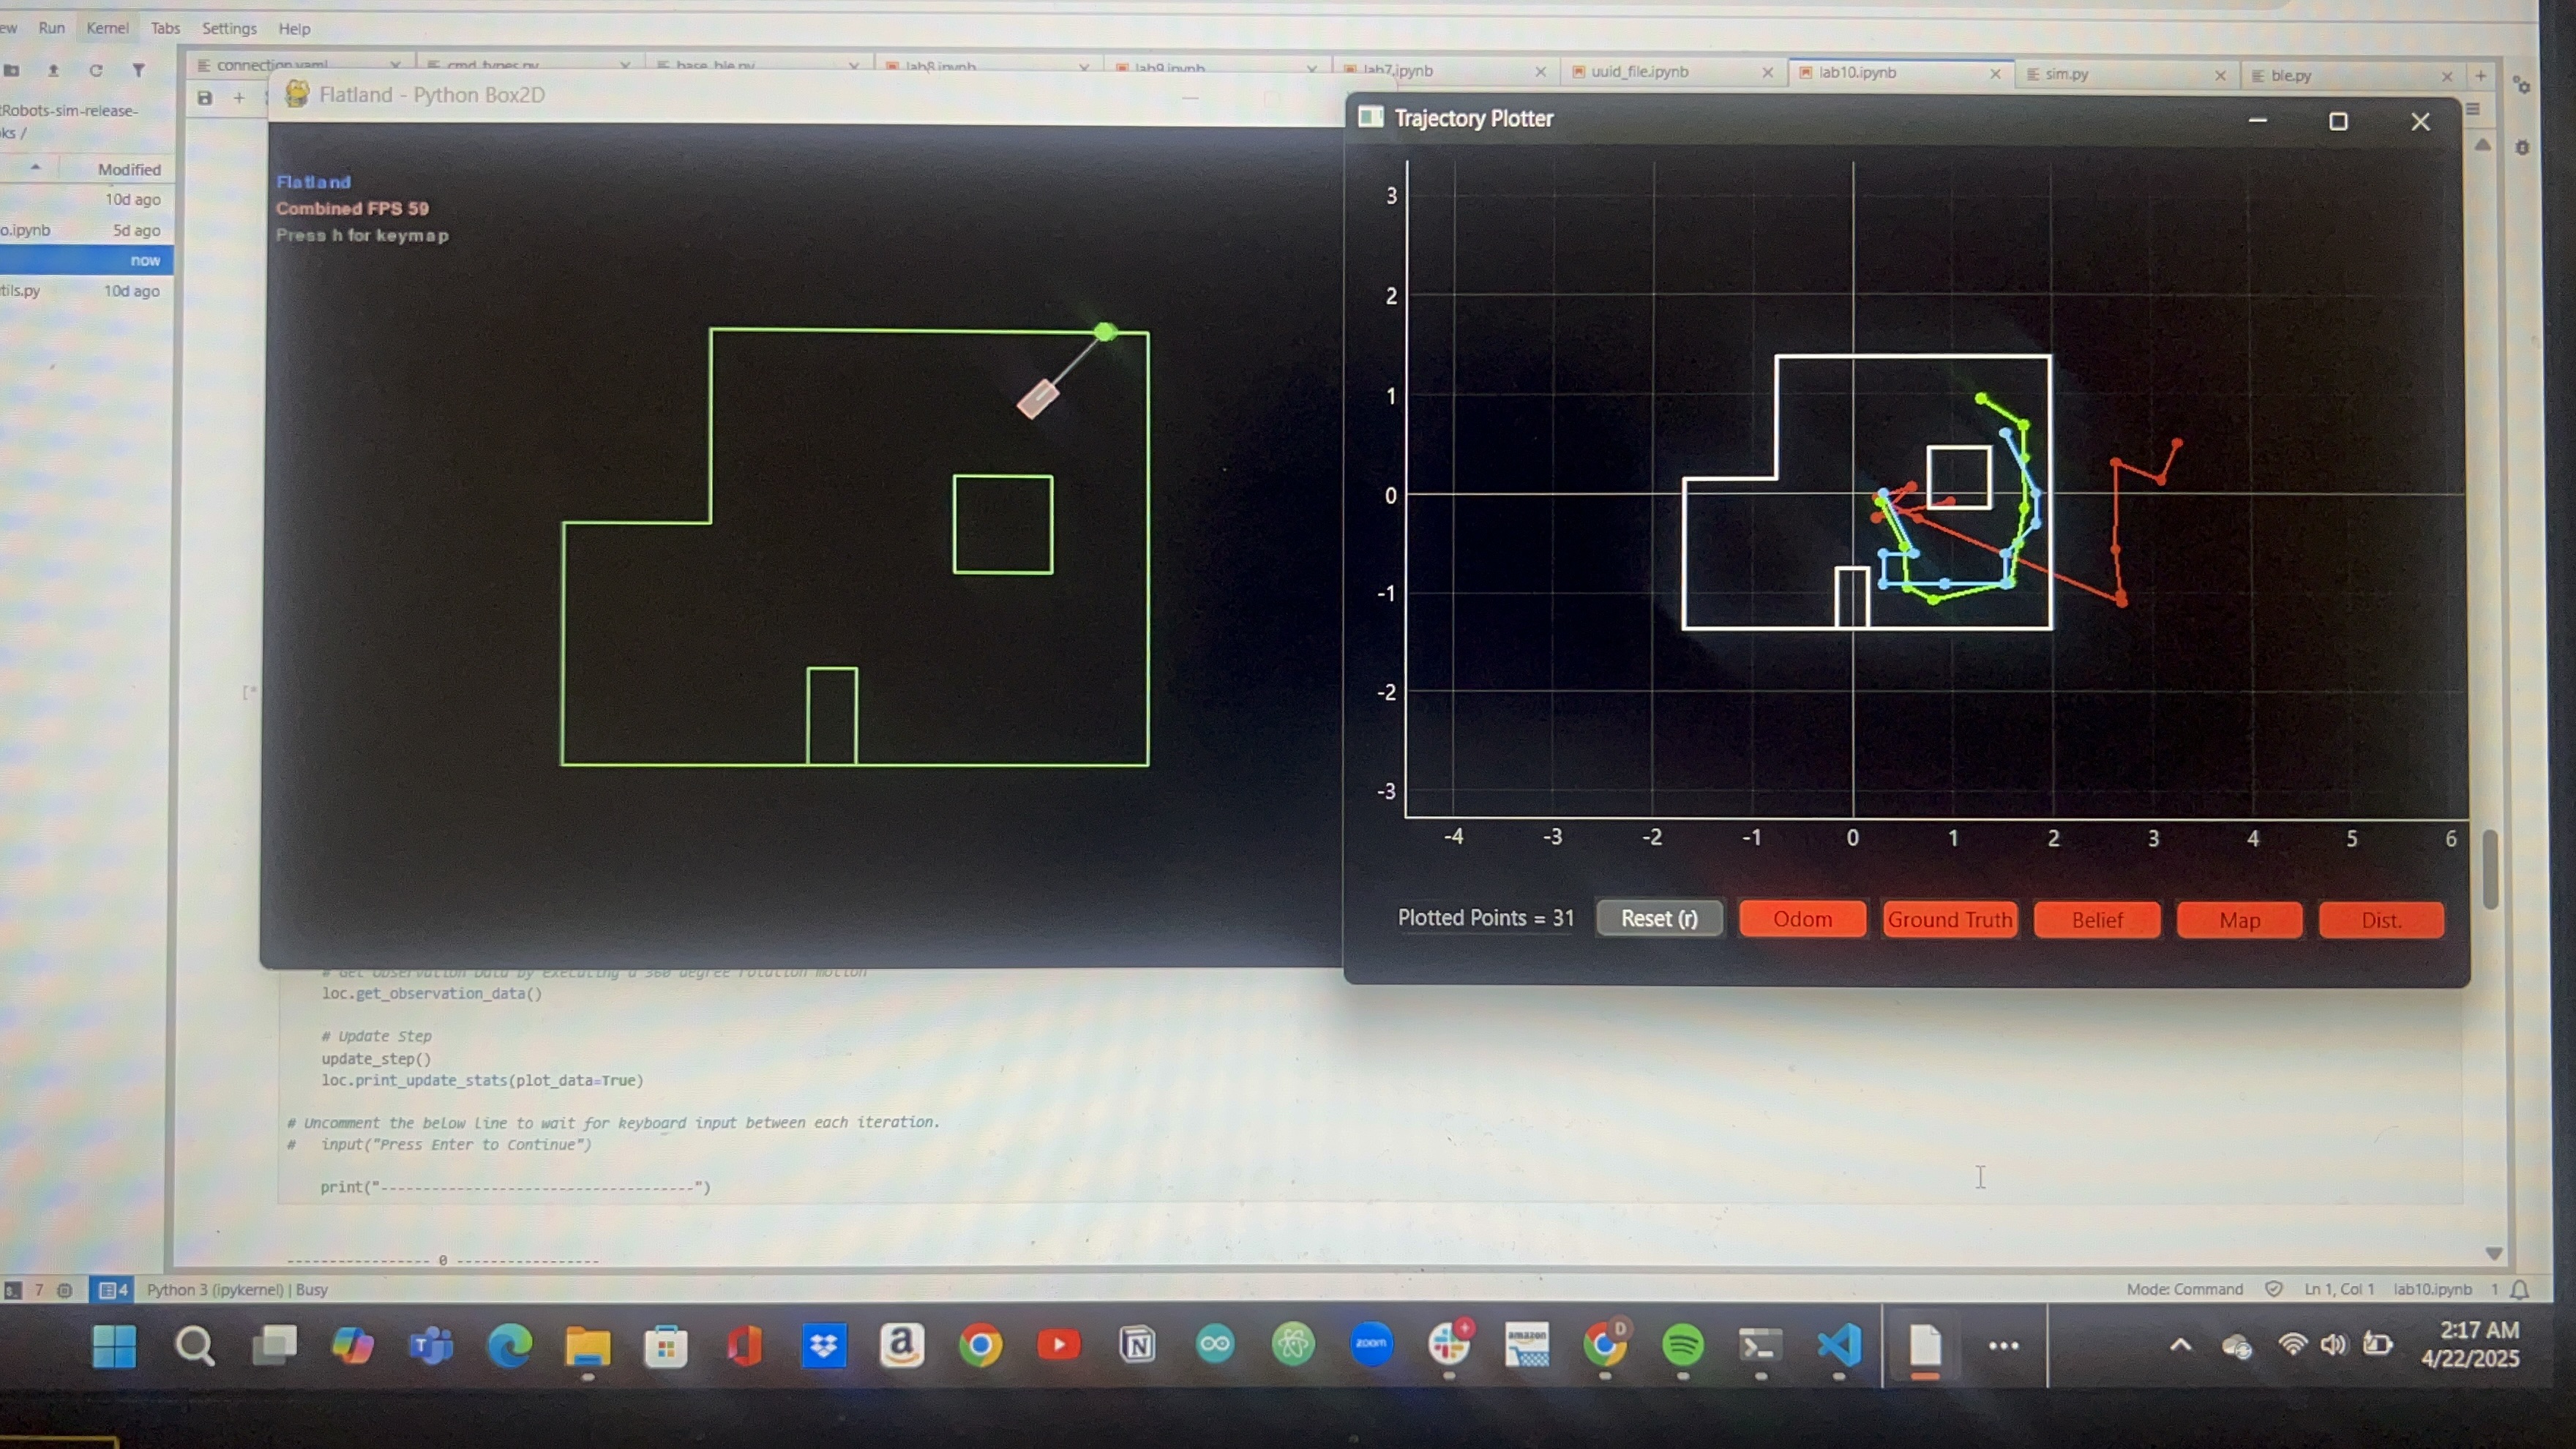Screen dimensions: 2576x1449
Task: Click the Mode: Command status item
Action: 2184,1290
